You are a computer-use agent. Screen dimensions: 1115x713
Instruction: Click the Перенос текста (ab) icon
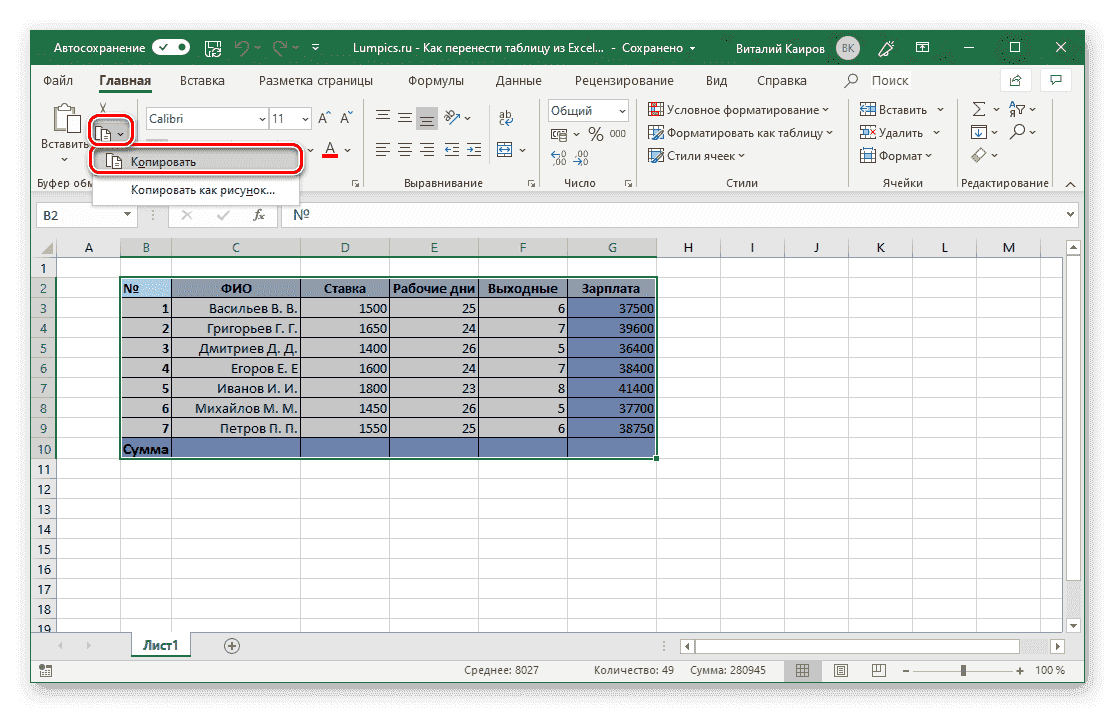coord(506,117)
